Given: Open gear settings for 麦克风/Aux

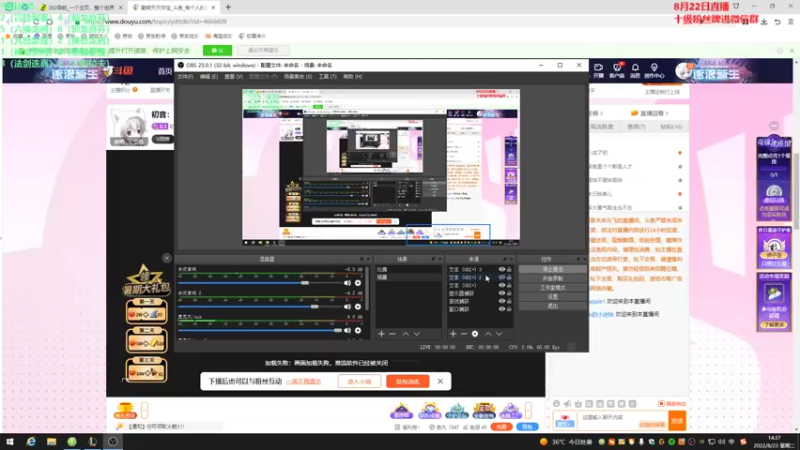Looking at the screenshot, I should 358,330.
